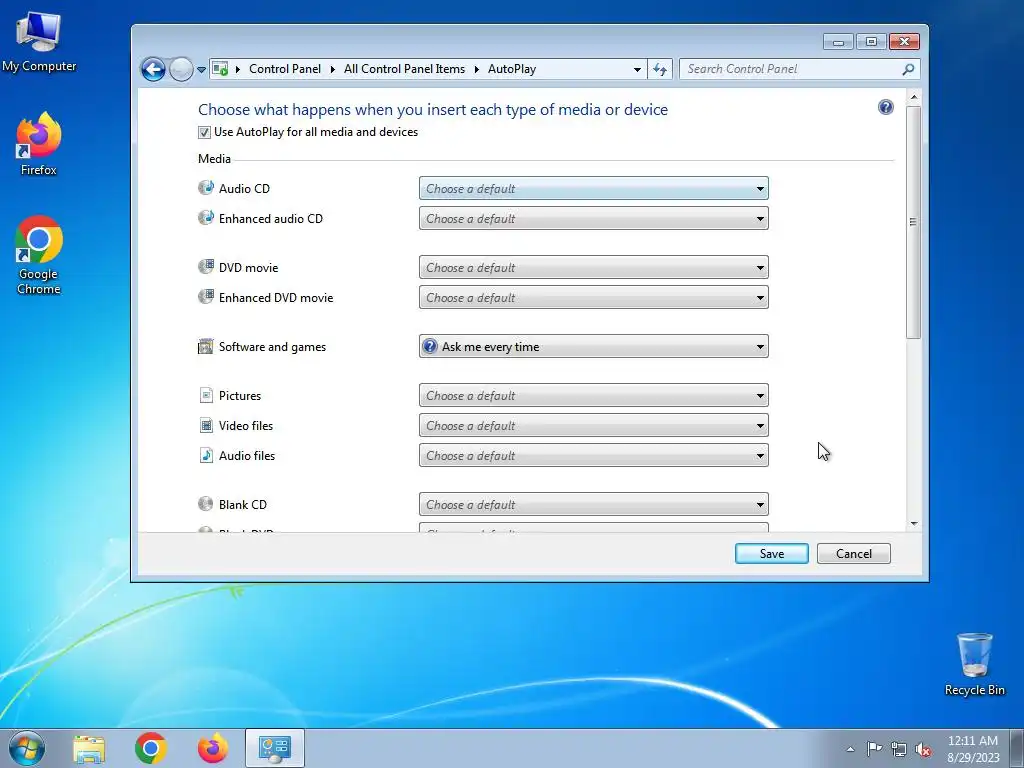Select Firefox desktop shortcut
This screenshot has width=1024, height=768.
pos(39,144)
